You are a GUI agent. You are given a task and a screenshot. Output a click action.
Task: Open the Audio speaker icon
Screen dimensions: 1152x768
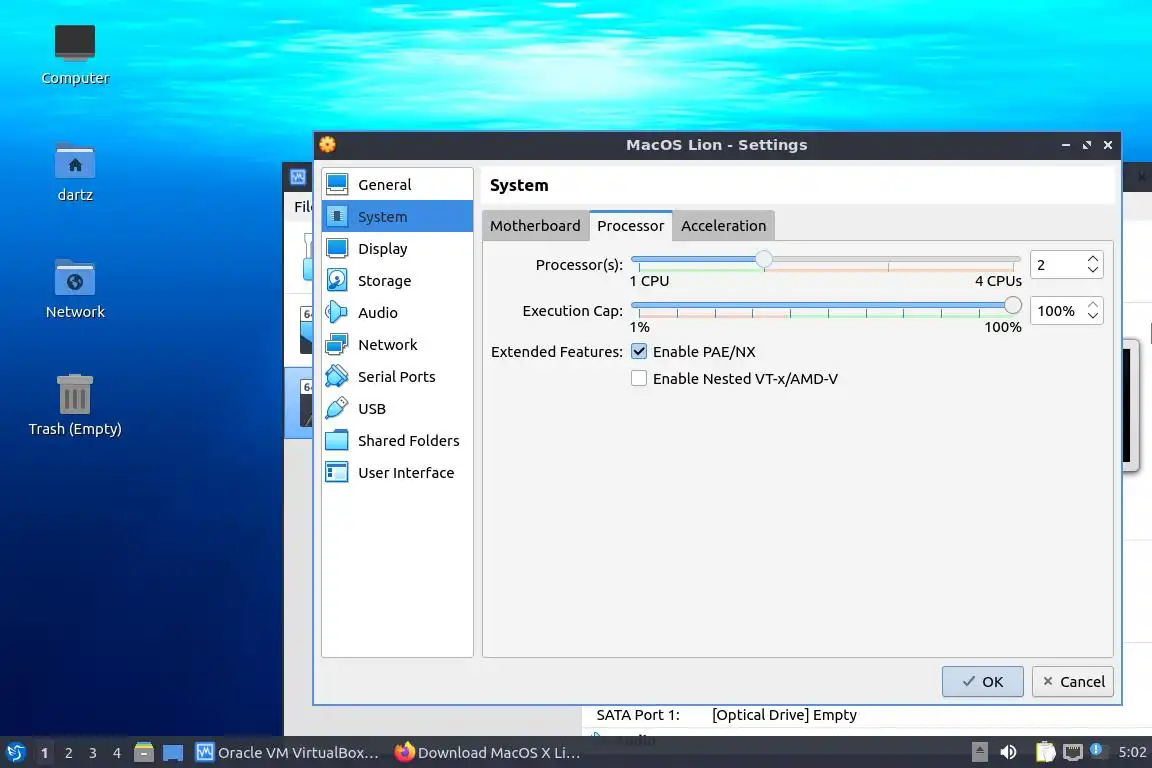[x=337, y=312]
